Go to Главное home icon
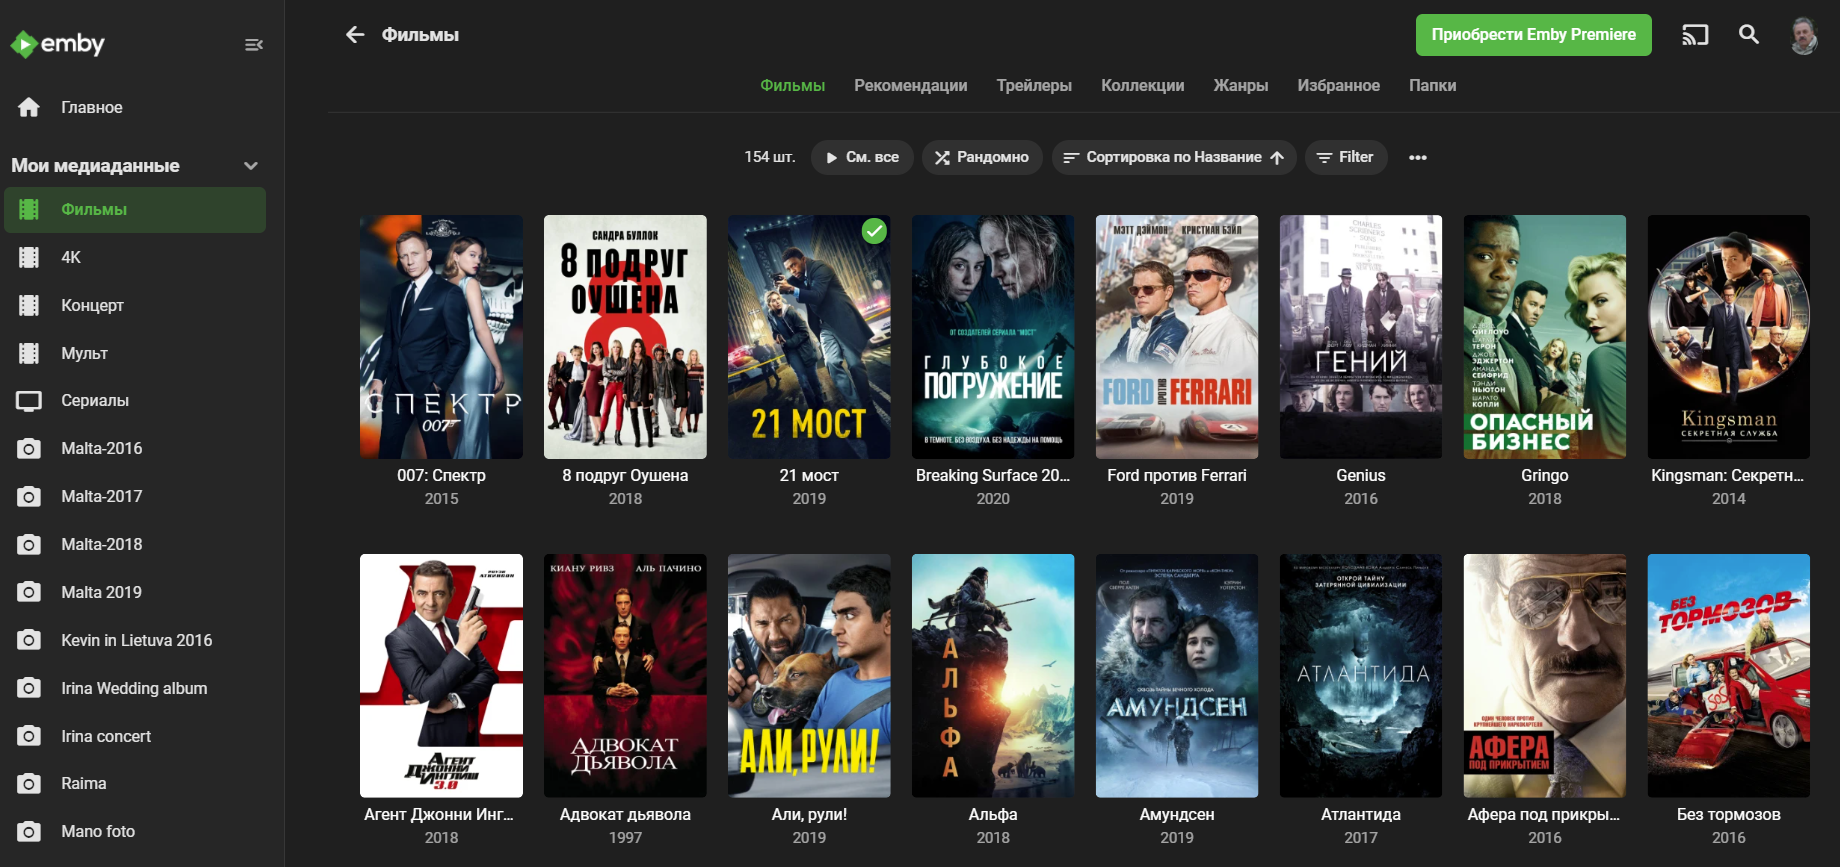 click(29, 107)
